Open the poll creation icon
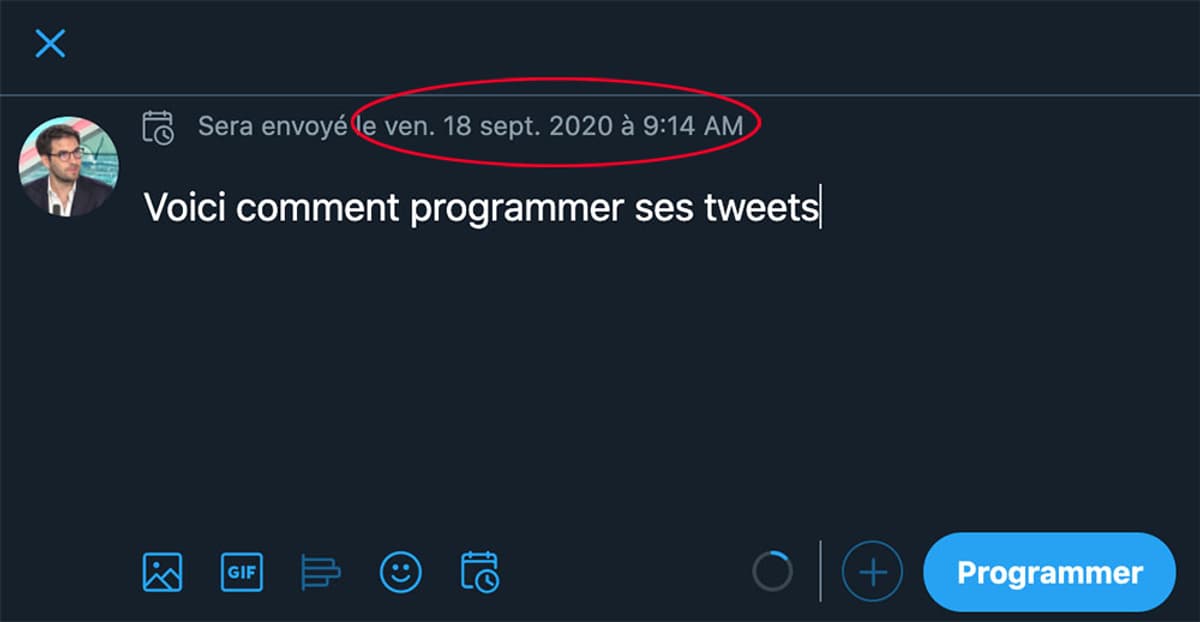This screenshot has height=622, width=1200. point(320,572)
